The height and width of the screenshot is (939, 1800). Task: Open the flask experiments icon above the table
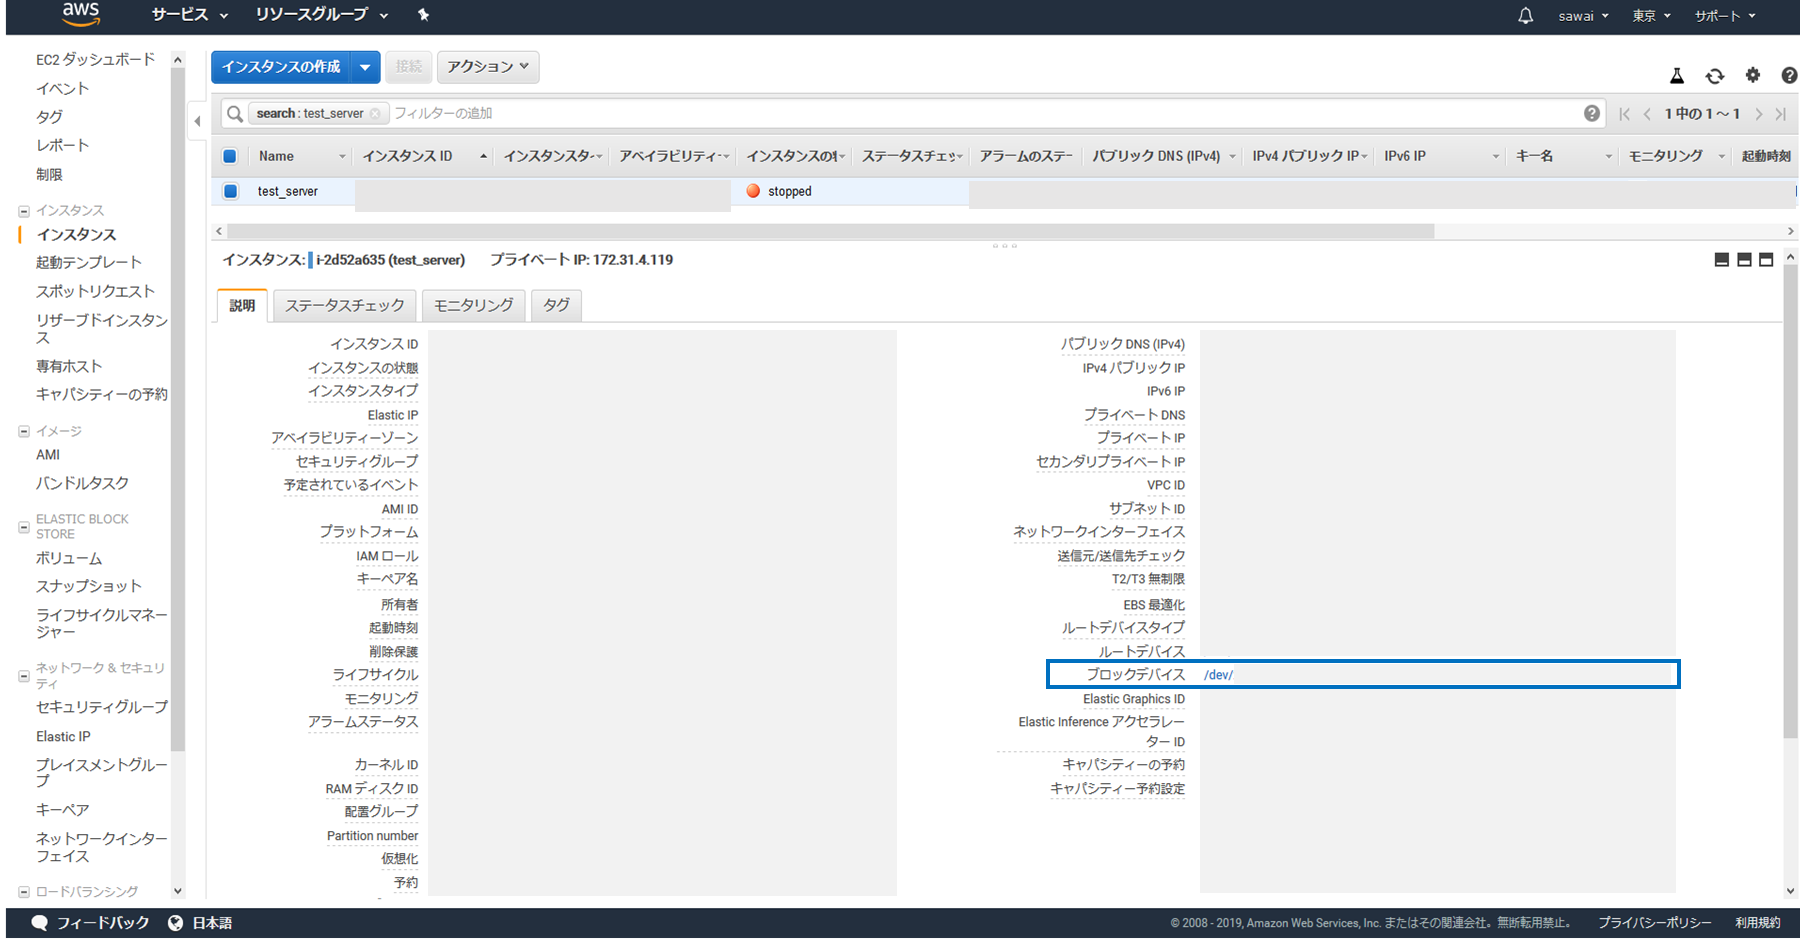point(1677,75)
